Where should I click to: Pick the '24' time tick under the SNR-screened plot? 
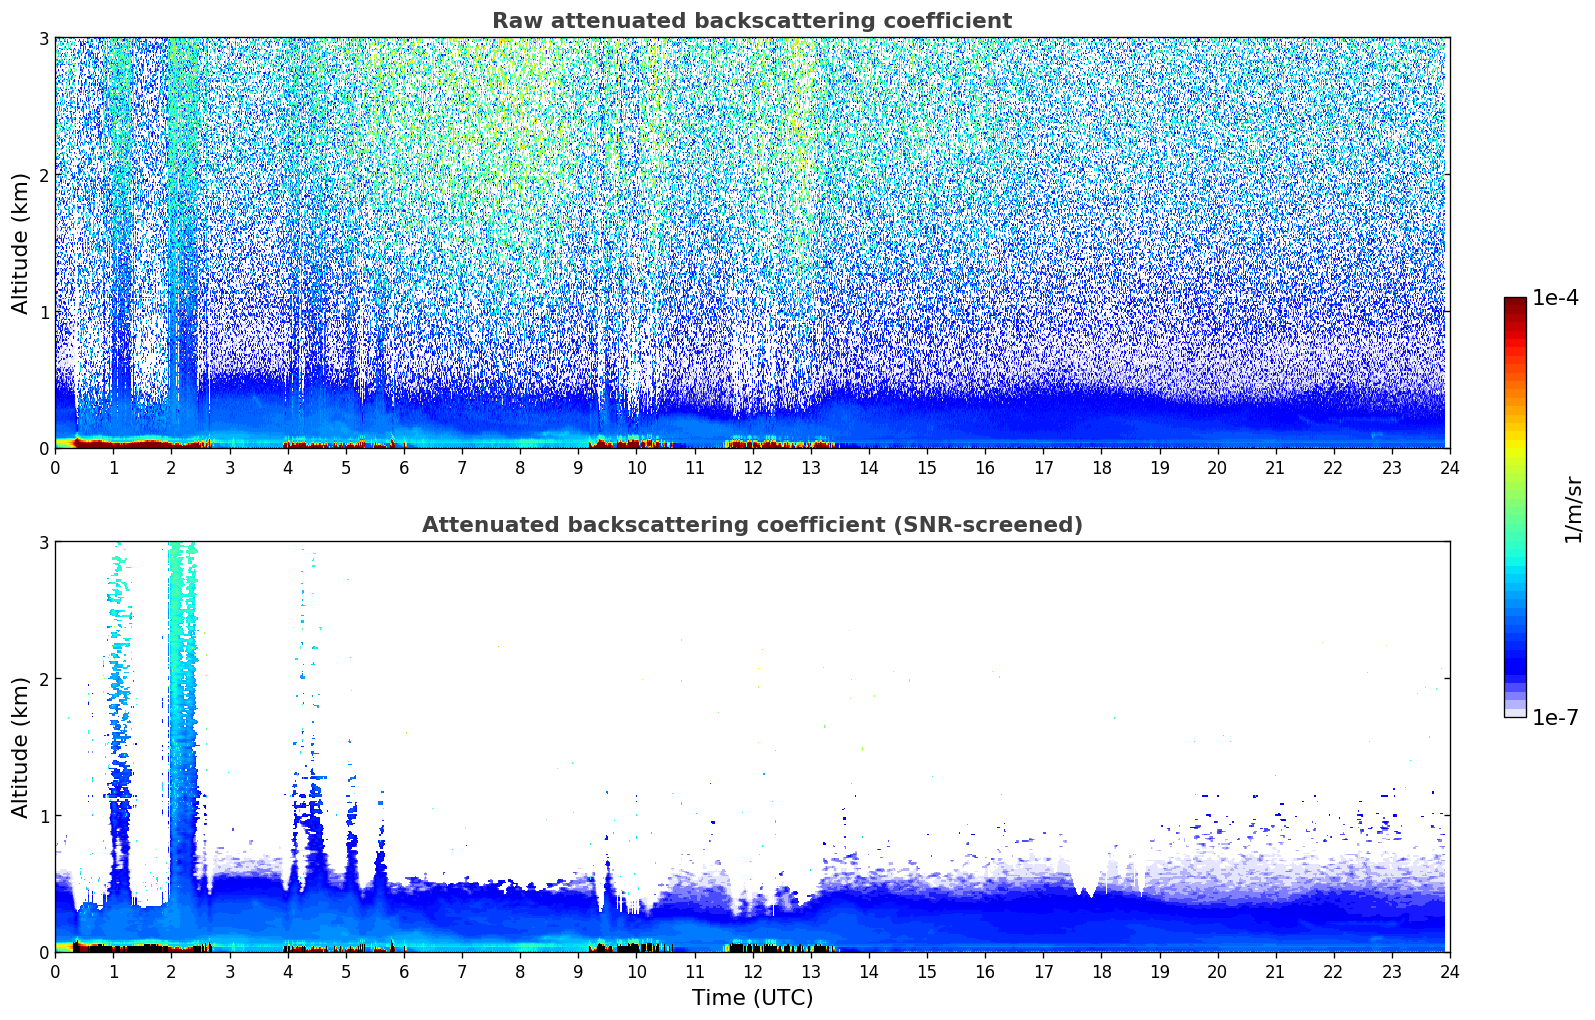(1450, 971)
